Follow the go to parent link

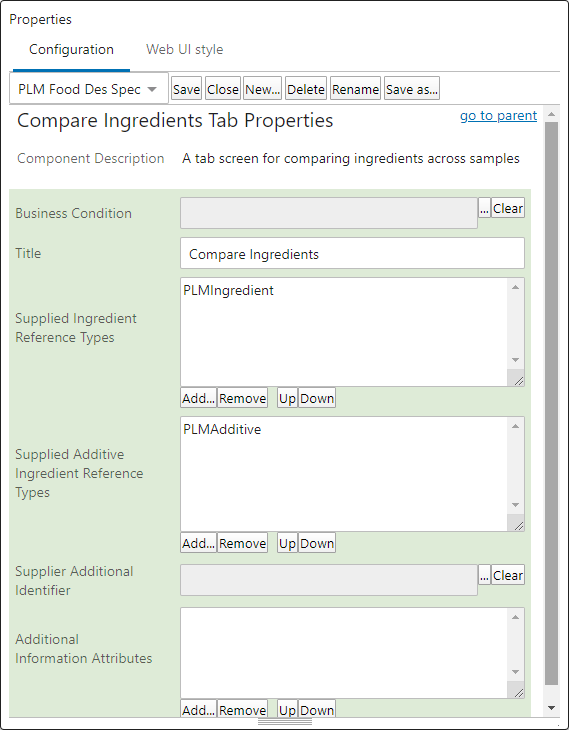coord(498,115)
